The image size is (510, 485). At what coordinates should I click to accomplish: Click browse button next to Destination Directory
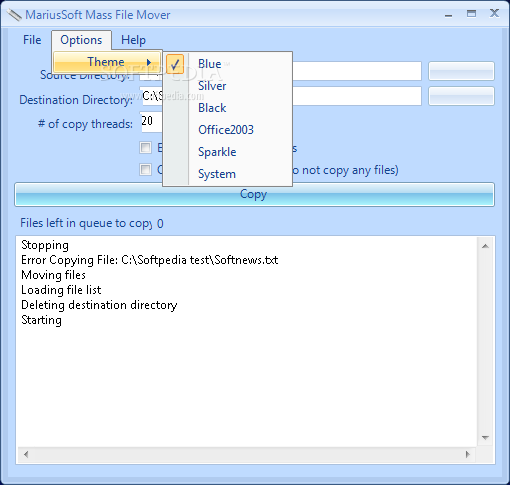[x=461, y=96]
